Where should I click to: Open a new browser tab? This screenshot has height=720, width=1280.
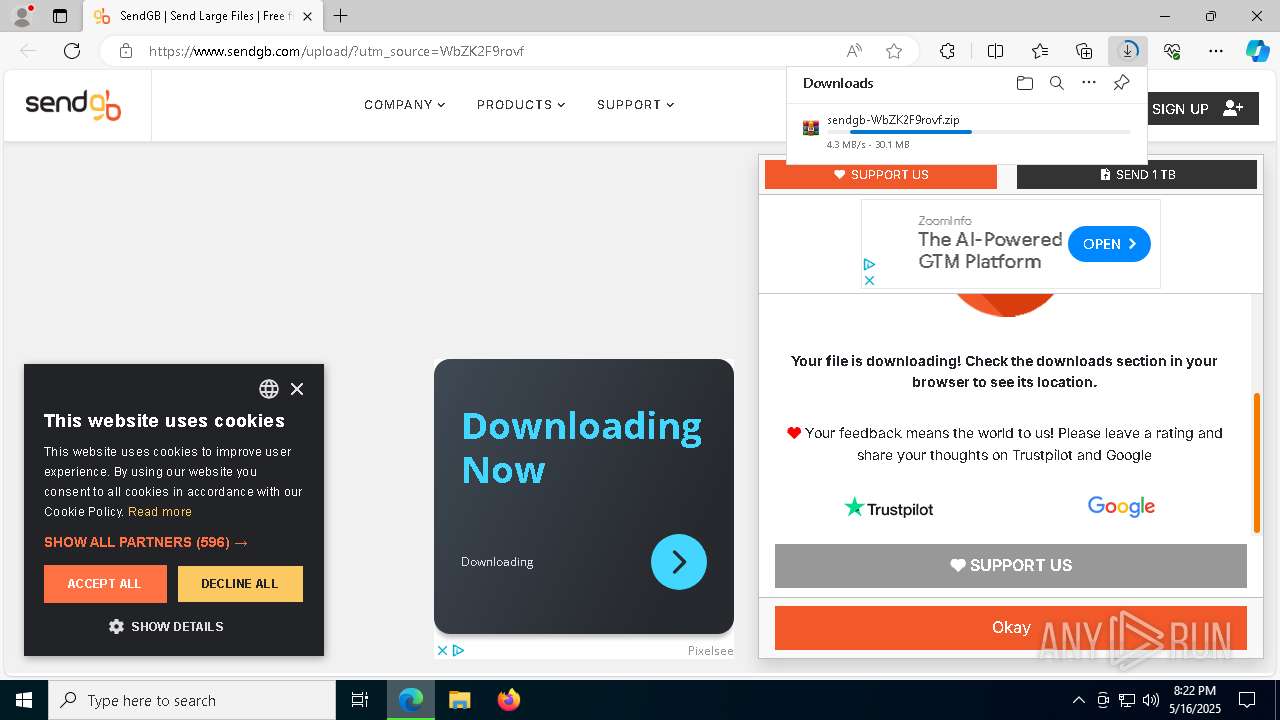(x=341, y=16)
